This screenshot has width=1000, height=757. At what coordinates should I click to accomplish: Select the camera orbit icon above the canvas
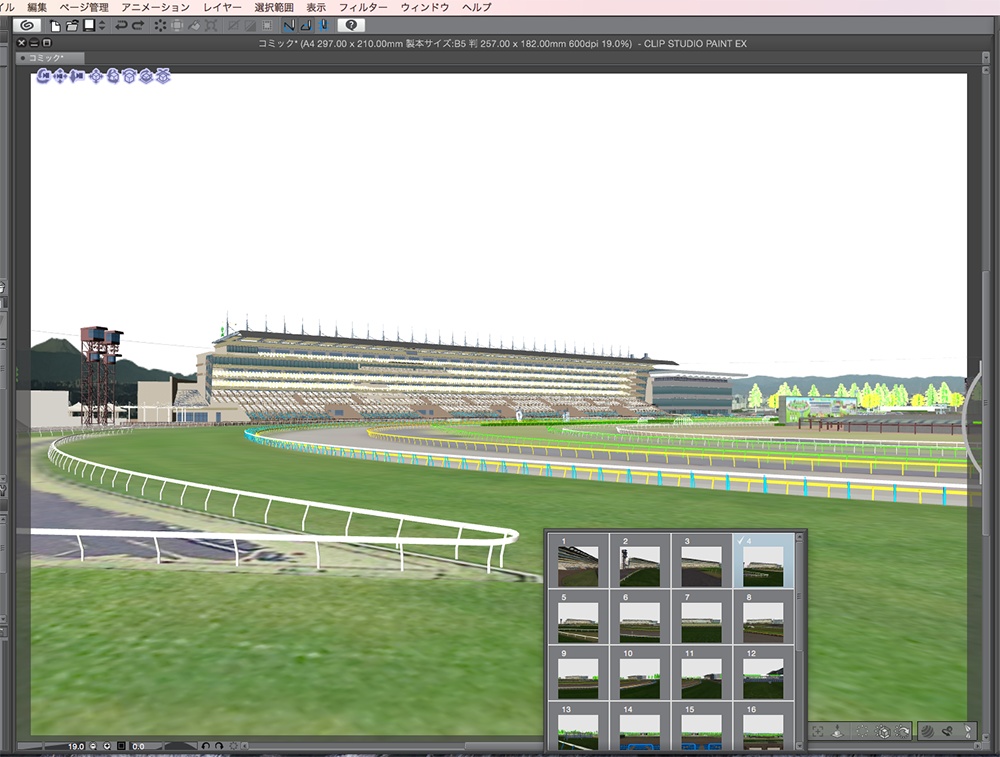(x=42, y=75)
